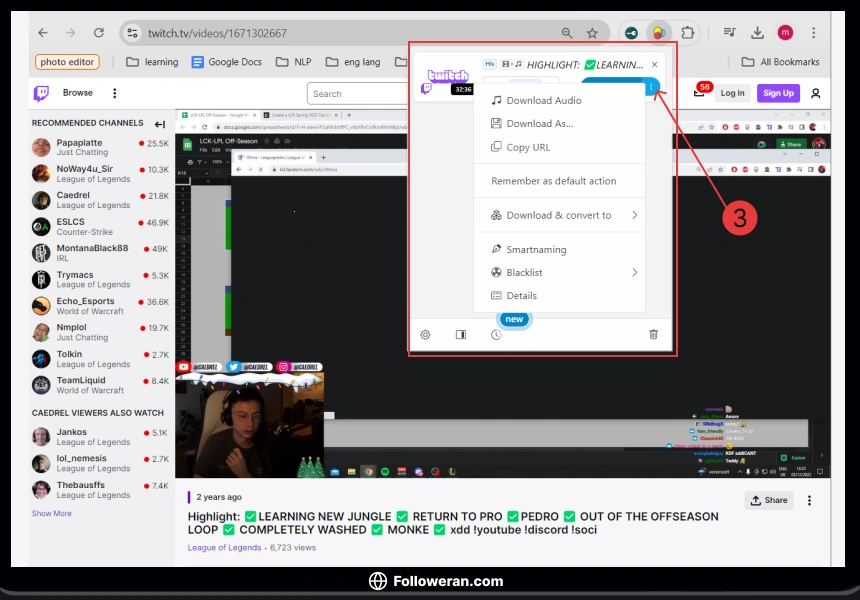This screenshot has height=600, width=860.
Task: Choose Download Audio from the menu
Action: (543, 100)
